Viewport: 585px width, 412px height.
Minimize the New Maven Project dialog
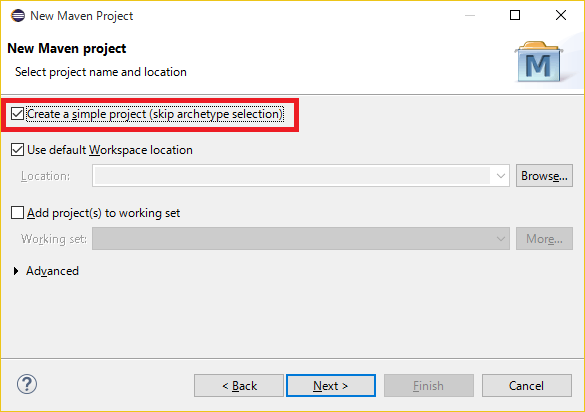[470, 15]
